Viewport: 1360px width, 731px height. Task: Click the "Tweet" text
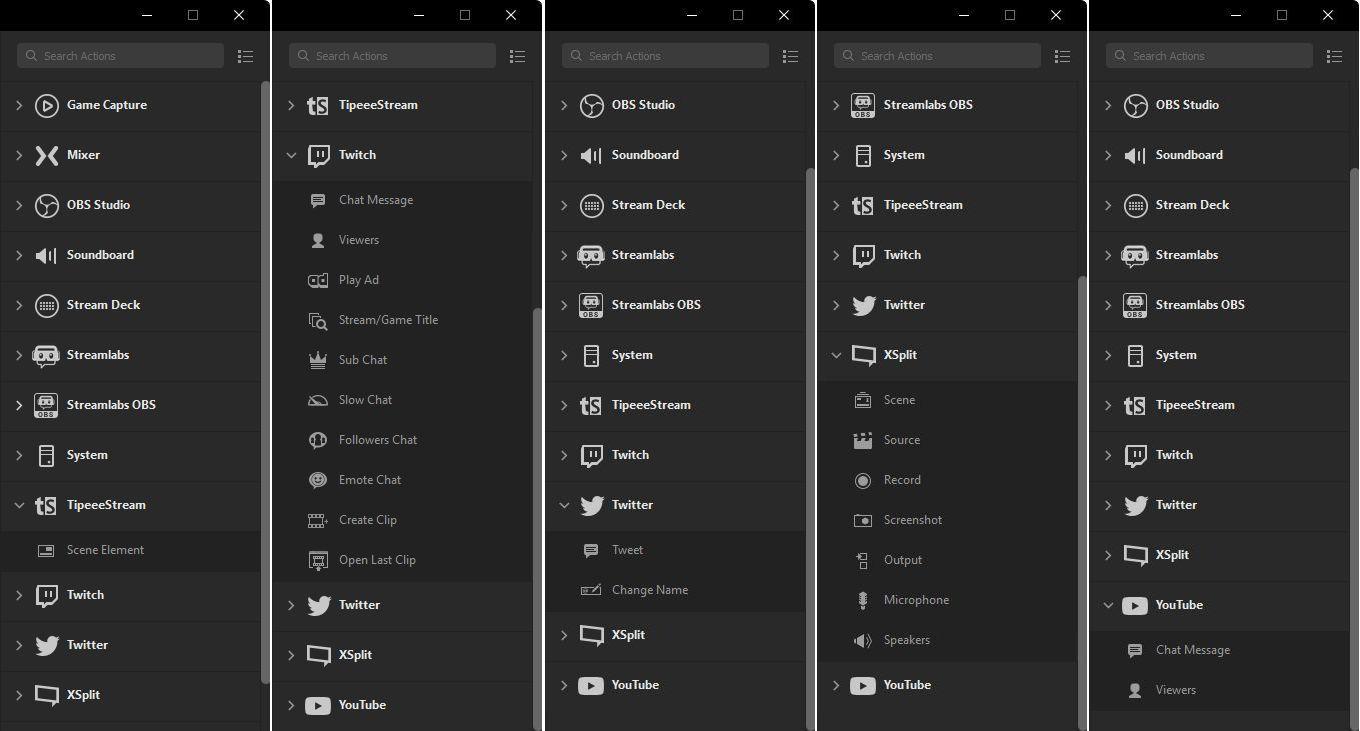pyautogui.click(x=627, y=550)
